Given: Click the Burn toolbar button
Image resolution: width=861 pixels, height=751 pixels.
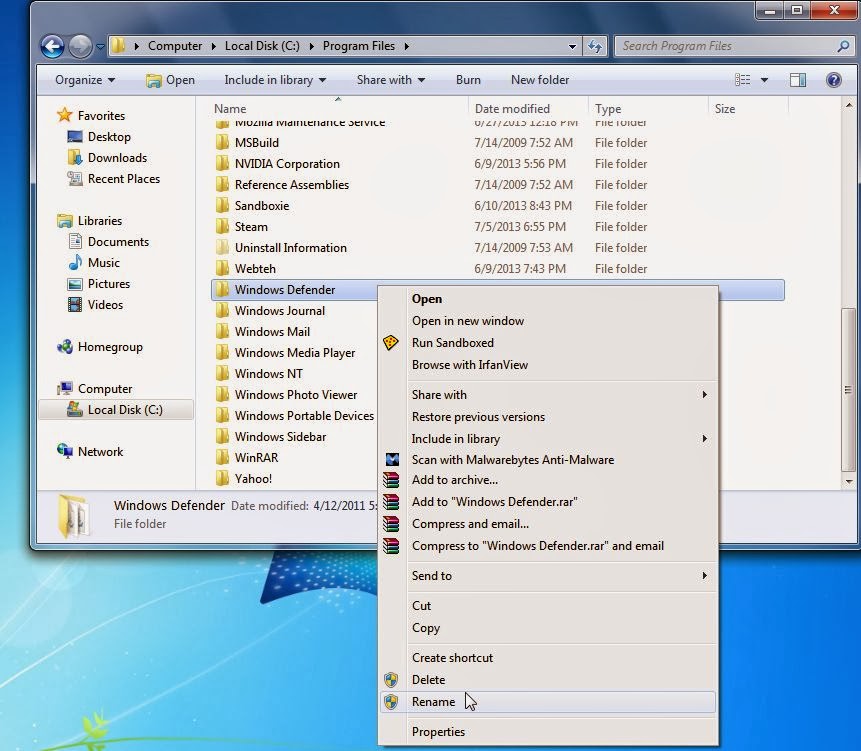Looking at the screenshot, I should 468,80.
